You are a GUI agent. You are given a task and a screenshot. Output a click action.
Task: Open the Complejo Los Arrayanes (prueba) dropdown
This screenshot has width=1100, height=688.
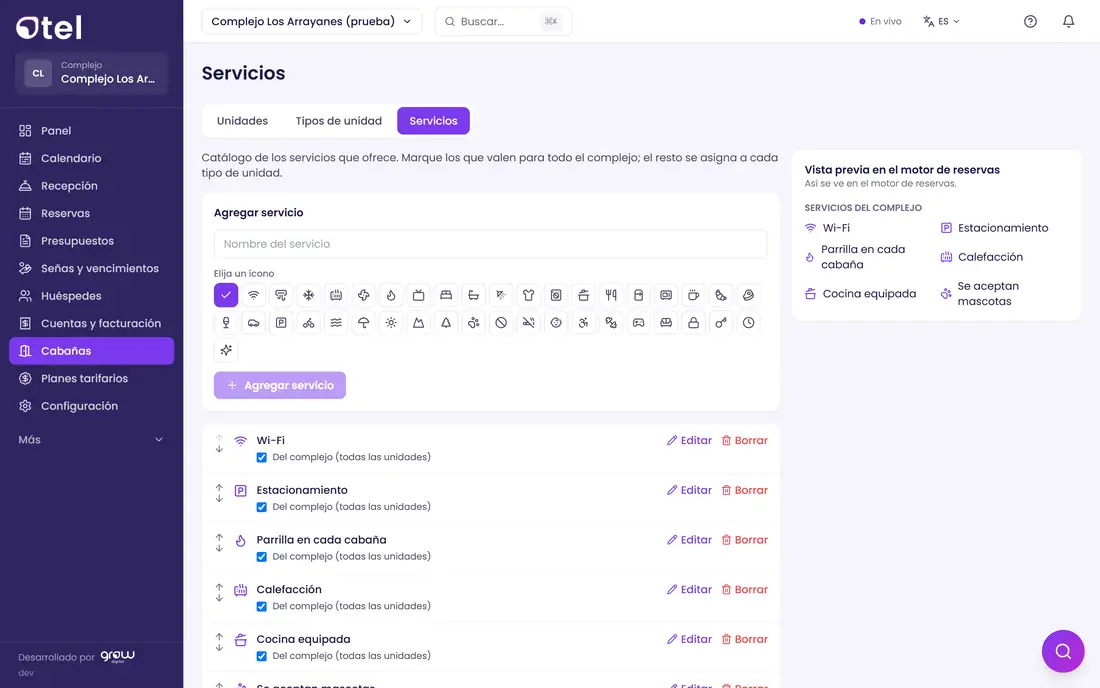point(311,21)
